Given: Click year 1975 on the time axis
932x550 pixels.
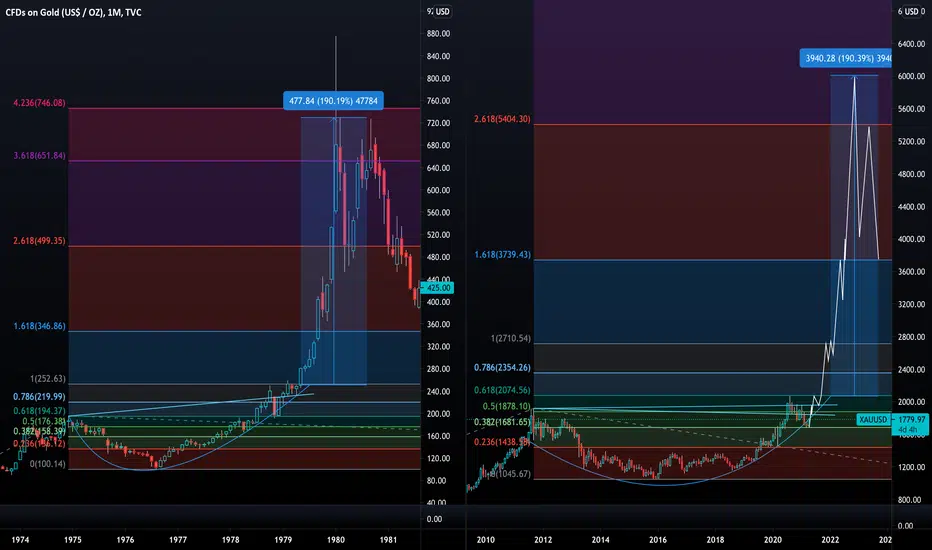Looking at the screenshot, I should tap(73, 540).
